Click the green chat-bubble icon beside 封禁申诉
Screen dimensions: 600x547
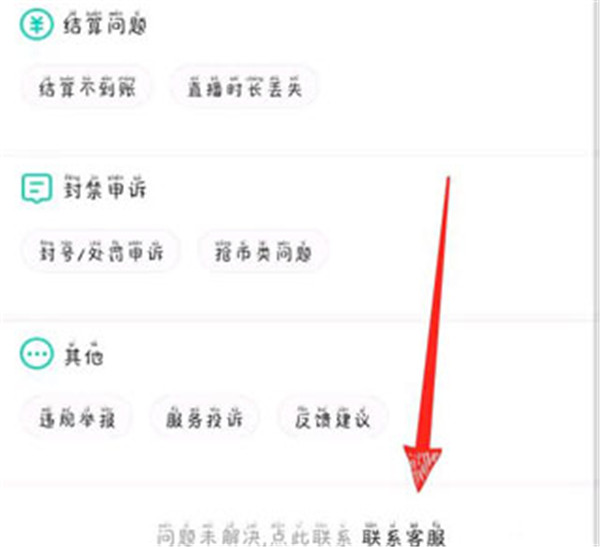coord(36,188)
